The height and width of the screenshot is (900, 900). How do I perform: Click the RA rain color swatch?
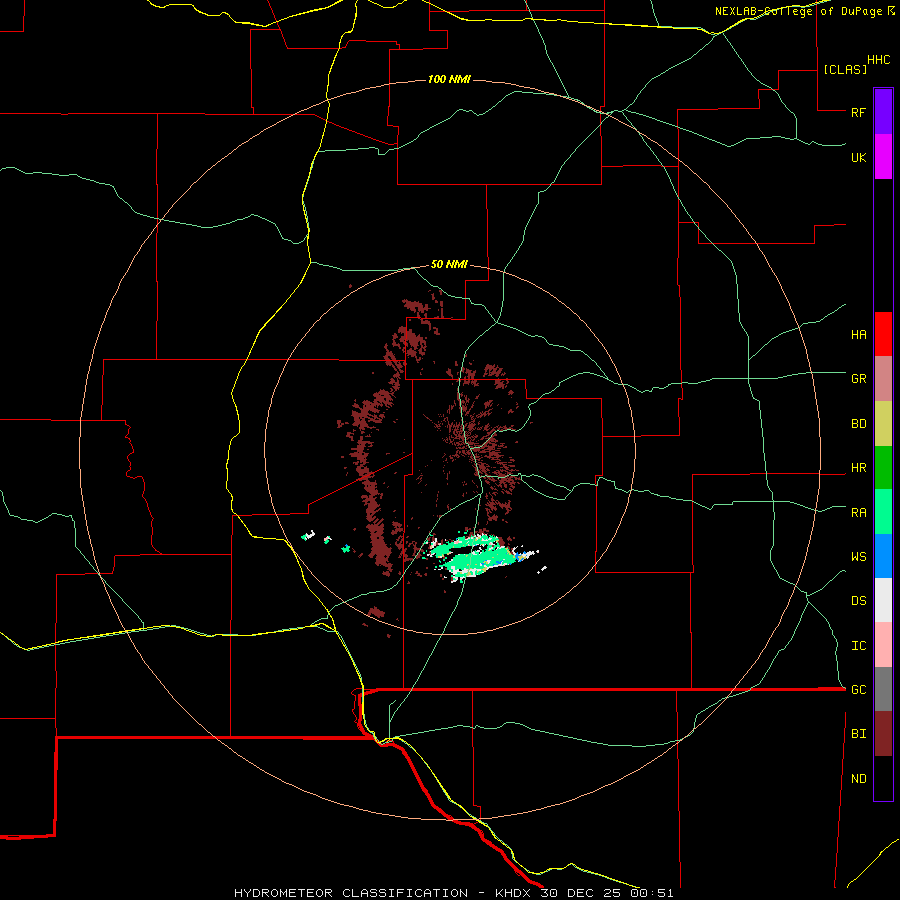tap(883, 512)
